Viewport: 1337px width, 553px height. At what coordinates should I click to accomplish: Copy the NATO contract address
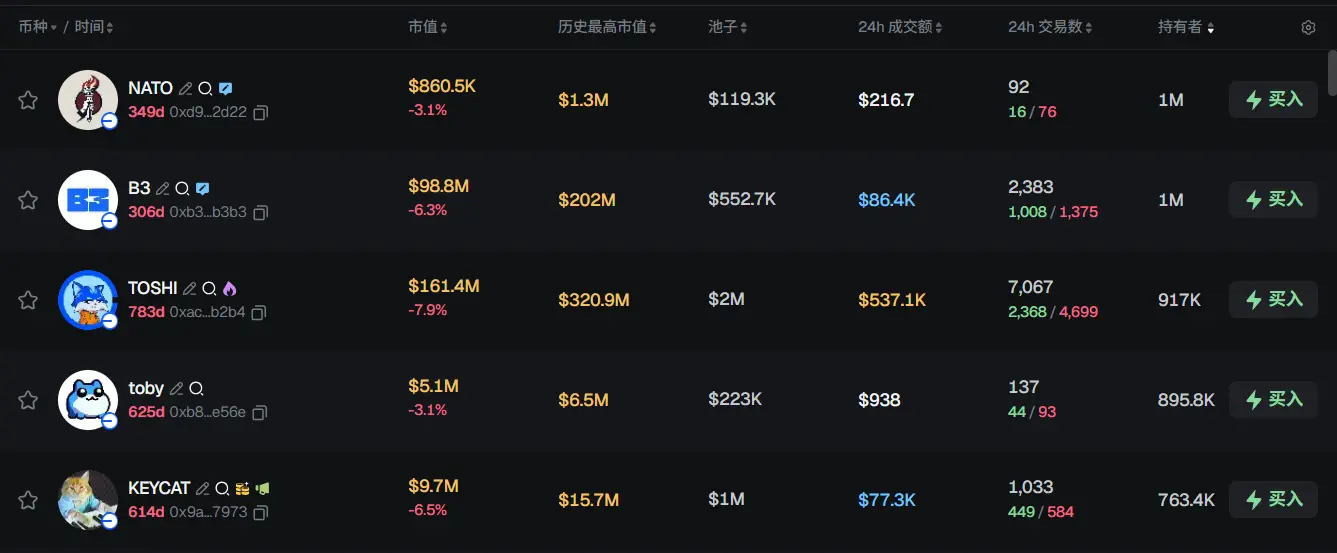[x=261, y=113]
